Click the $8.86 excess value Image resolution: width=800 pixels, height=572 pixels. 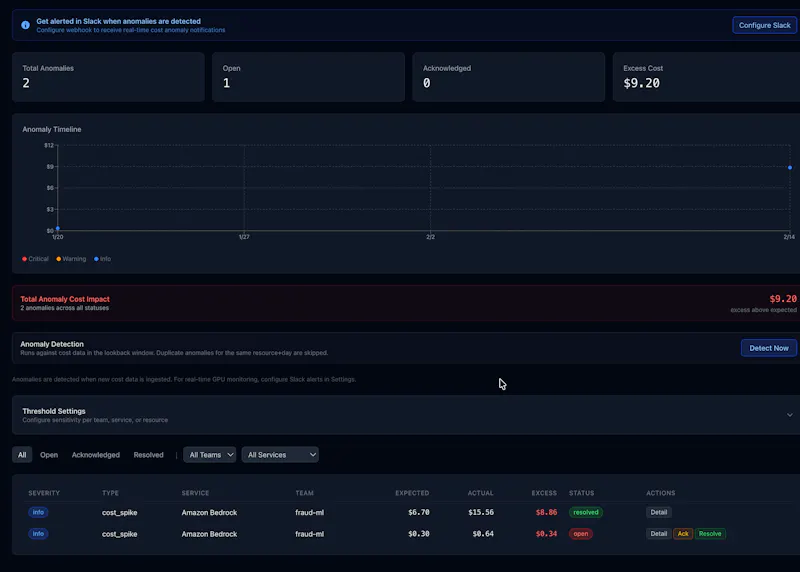pyautogui.click(x=546, y=512)
